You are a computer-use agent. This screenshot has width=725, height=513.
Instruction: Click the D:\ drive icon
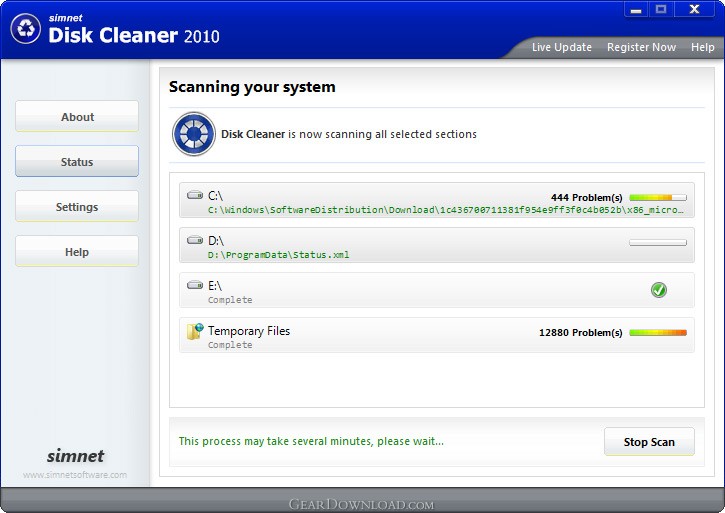(x=195, y=240)
